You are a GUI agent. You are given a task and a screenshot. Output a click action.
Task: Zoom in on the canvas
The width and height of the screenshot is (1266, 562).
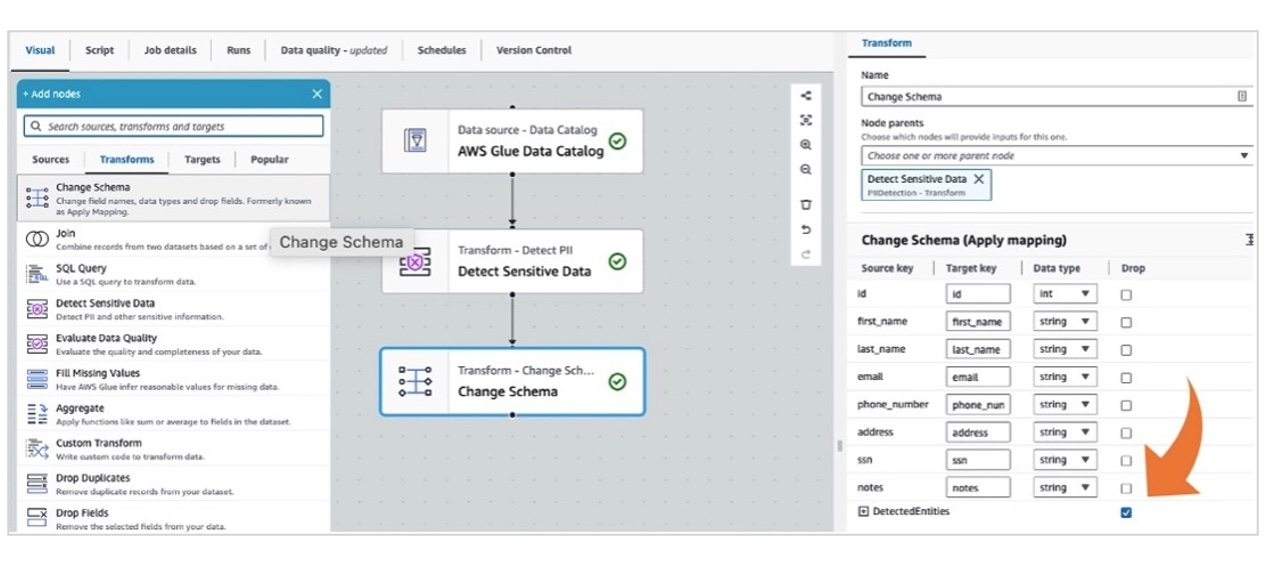point(806,145)
